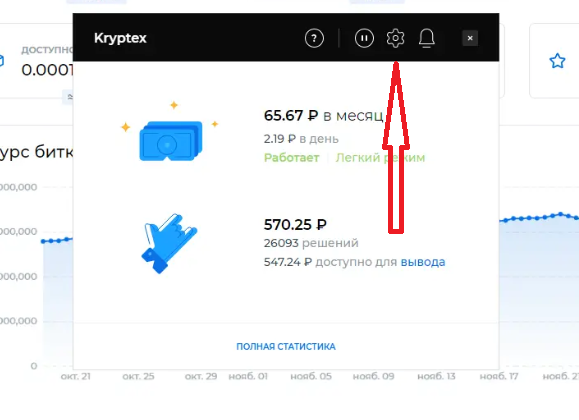Open Kryptex settings gear icon
Screen dimensions: 579x420
395,38
